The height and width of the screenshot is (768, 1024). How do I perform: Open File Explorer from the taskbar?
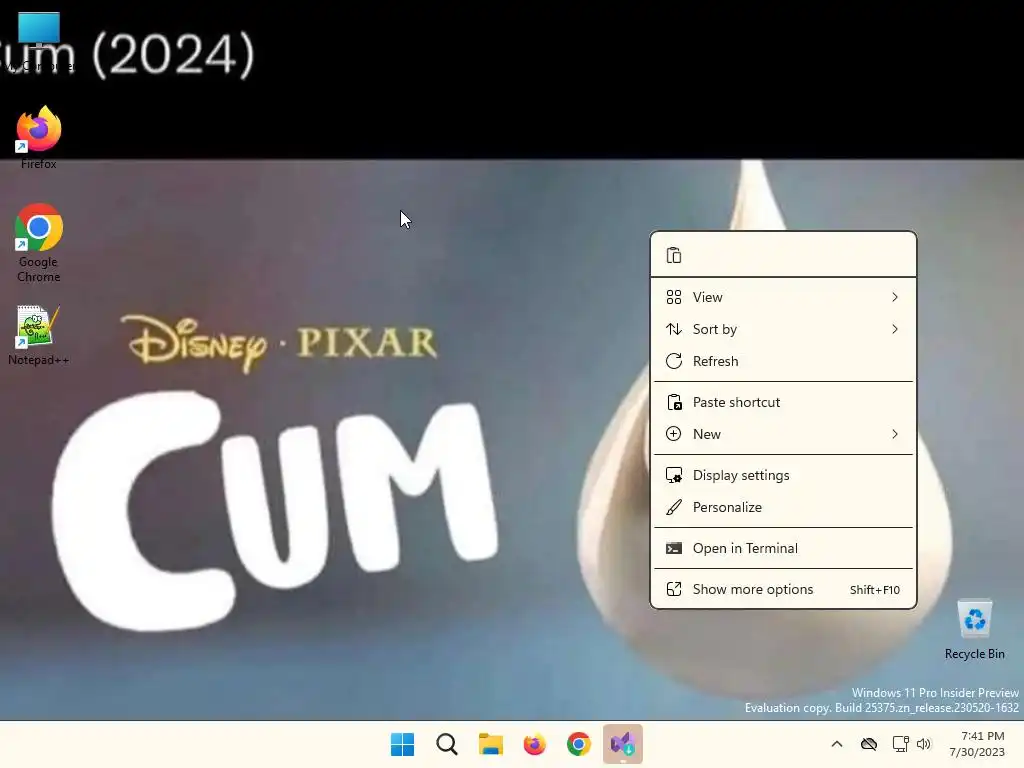[490, 744]
